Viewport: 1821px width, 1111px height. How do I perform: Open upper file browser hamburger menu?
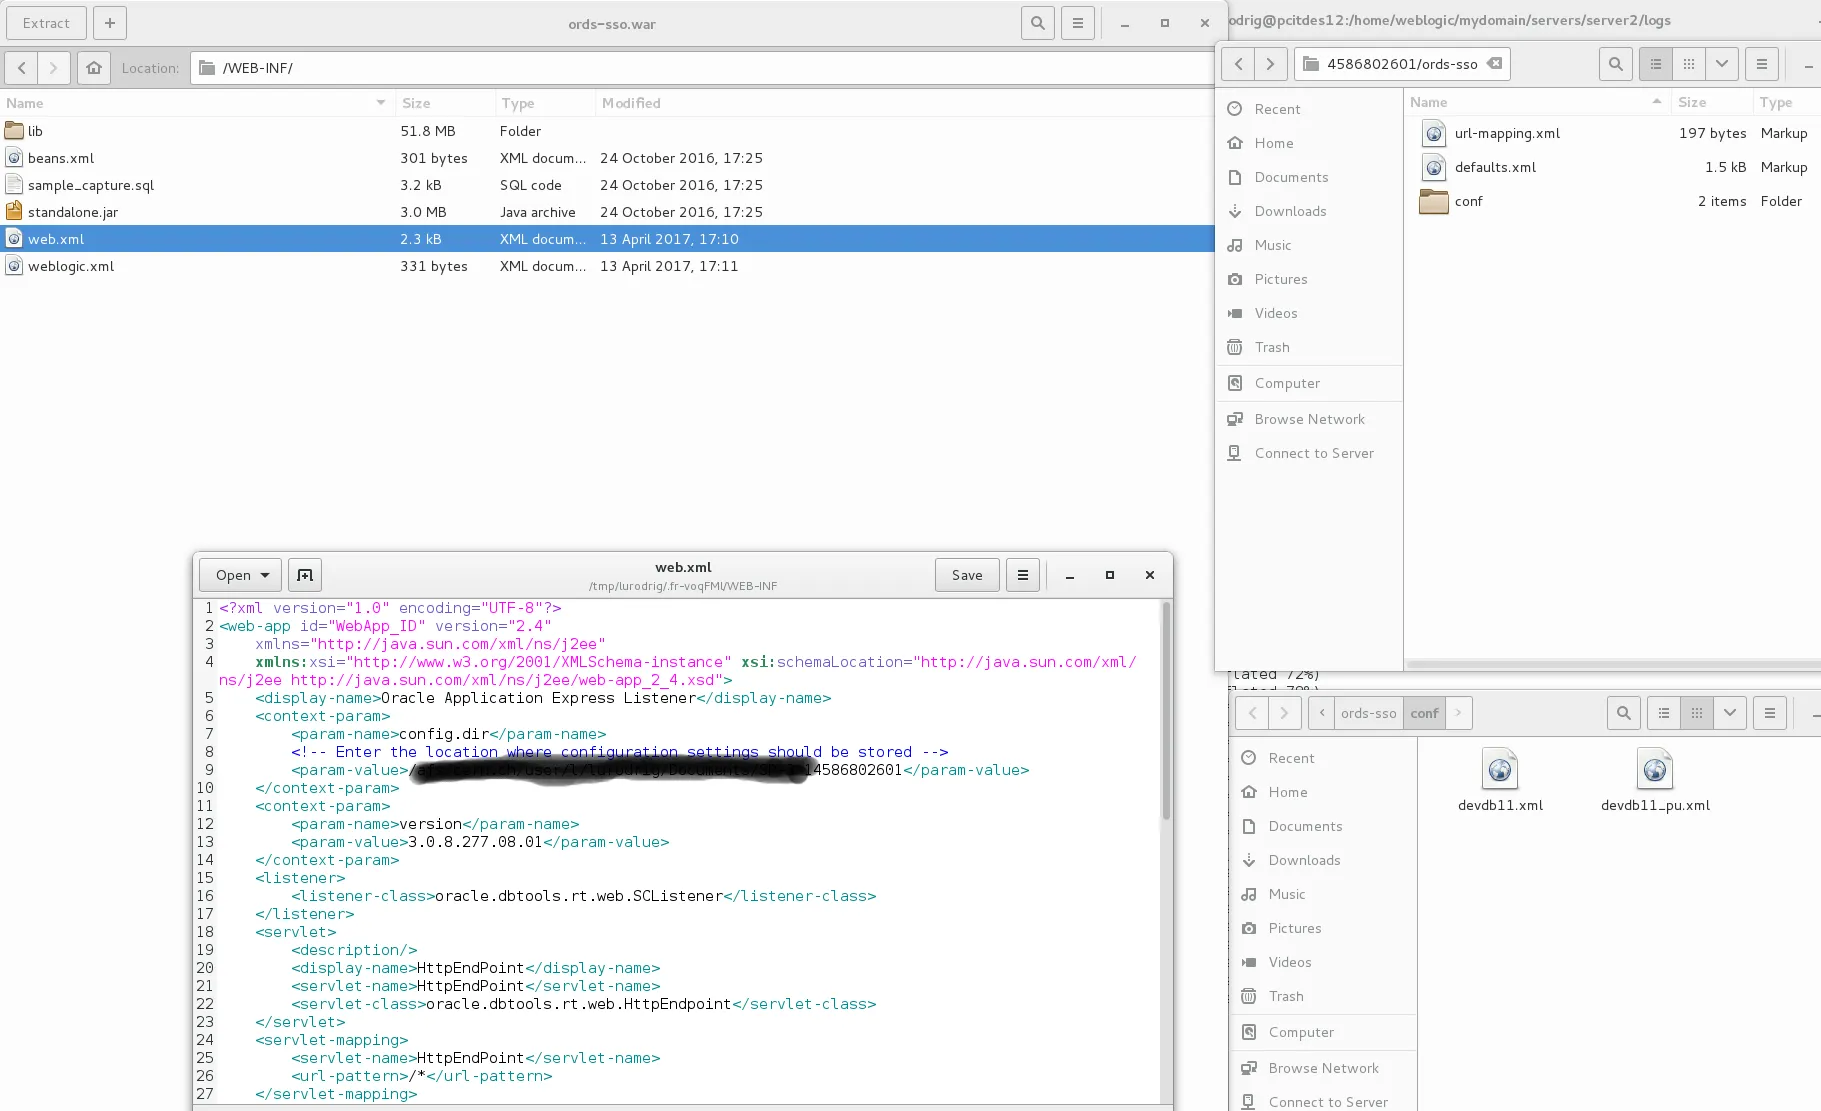[1762, 64]
